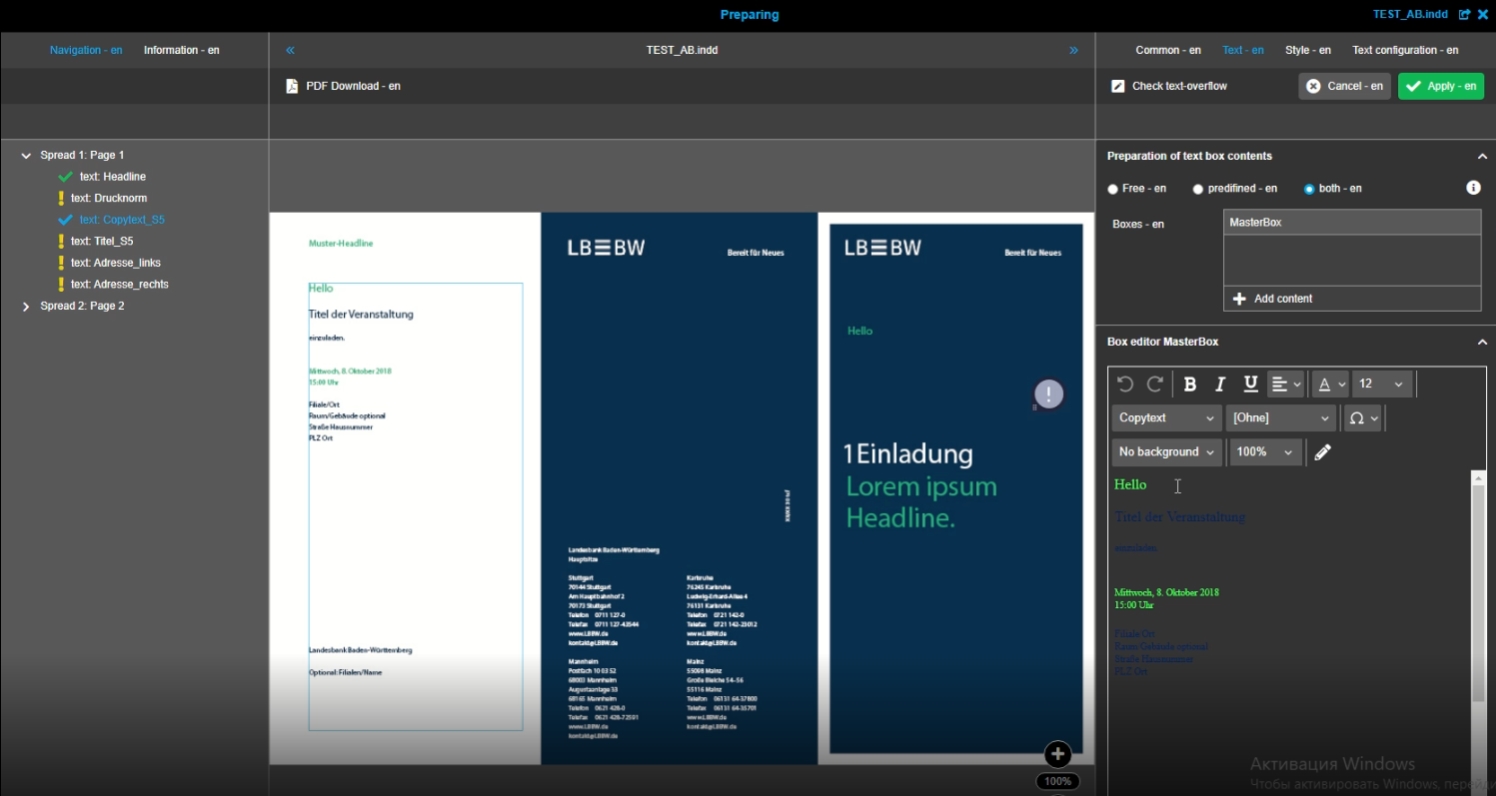Collapse Spread 1: Page 1 tree node
Viewport: 1496px width, 796px height.
pos(26,156)
